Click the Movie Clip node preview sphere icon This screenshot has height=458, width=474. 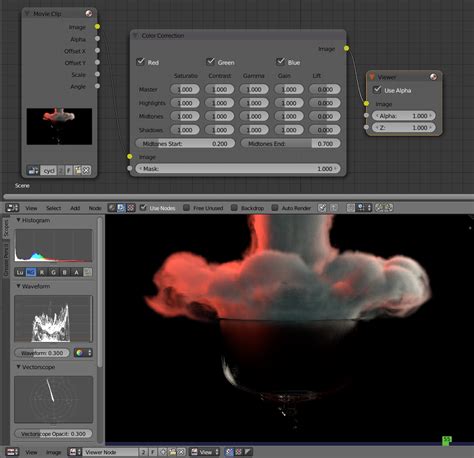pyautogui.click(x=89, y=13)
